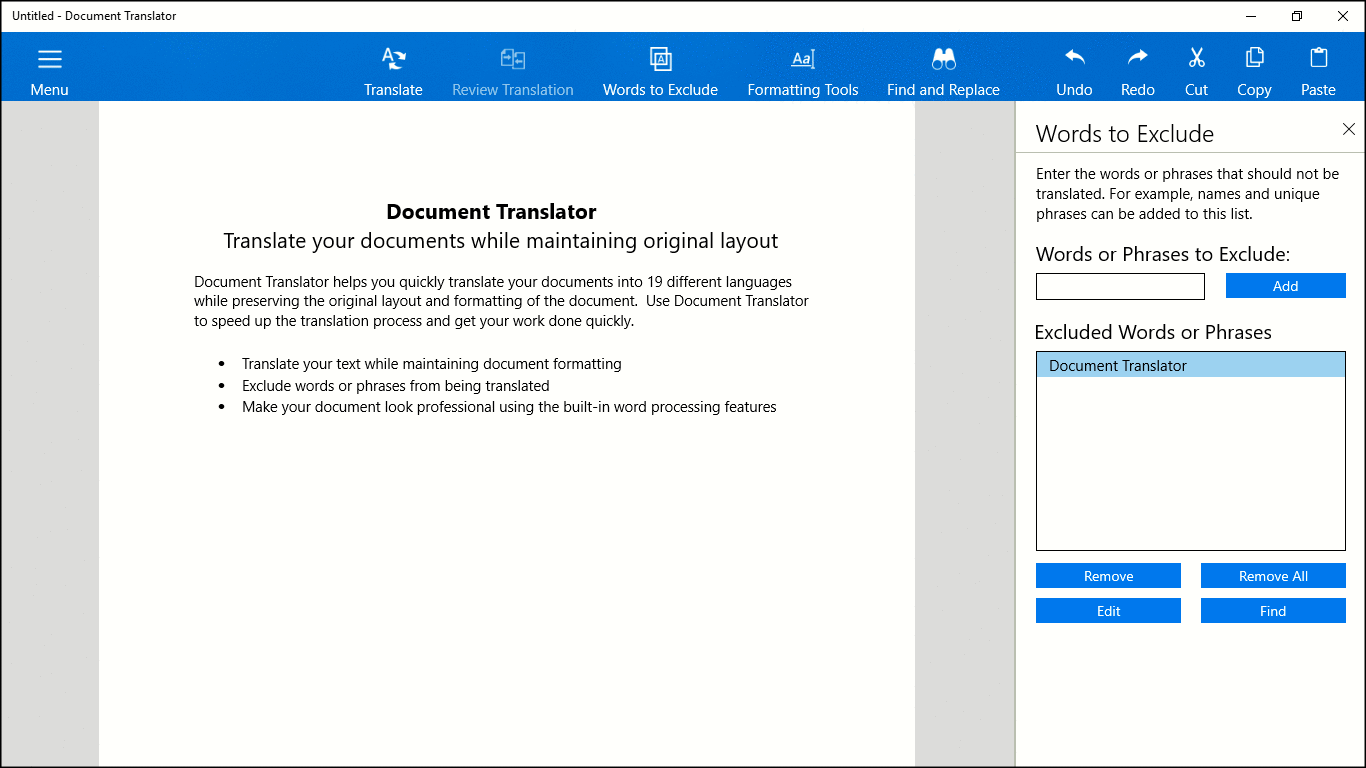The image size is (1366, 768).
Task: Click the Words or Phrases to Exclude field
Action: click(x=1120, y=286)
